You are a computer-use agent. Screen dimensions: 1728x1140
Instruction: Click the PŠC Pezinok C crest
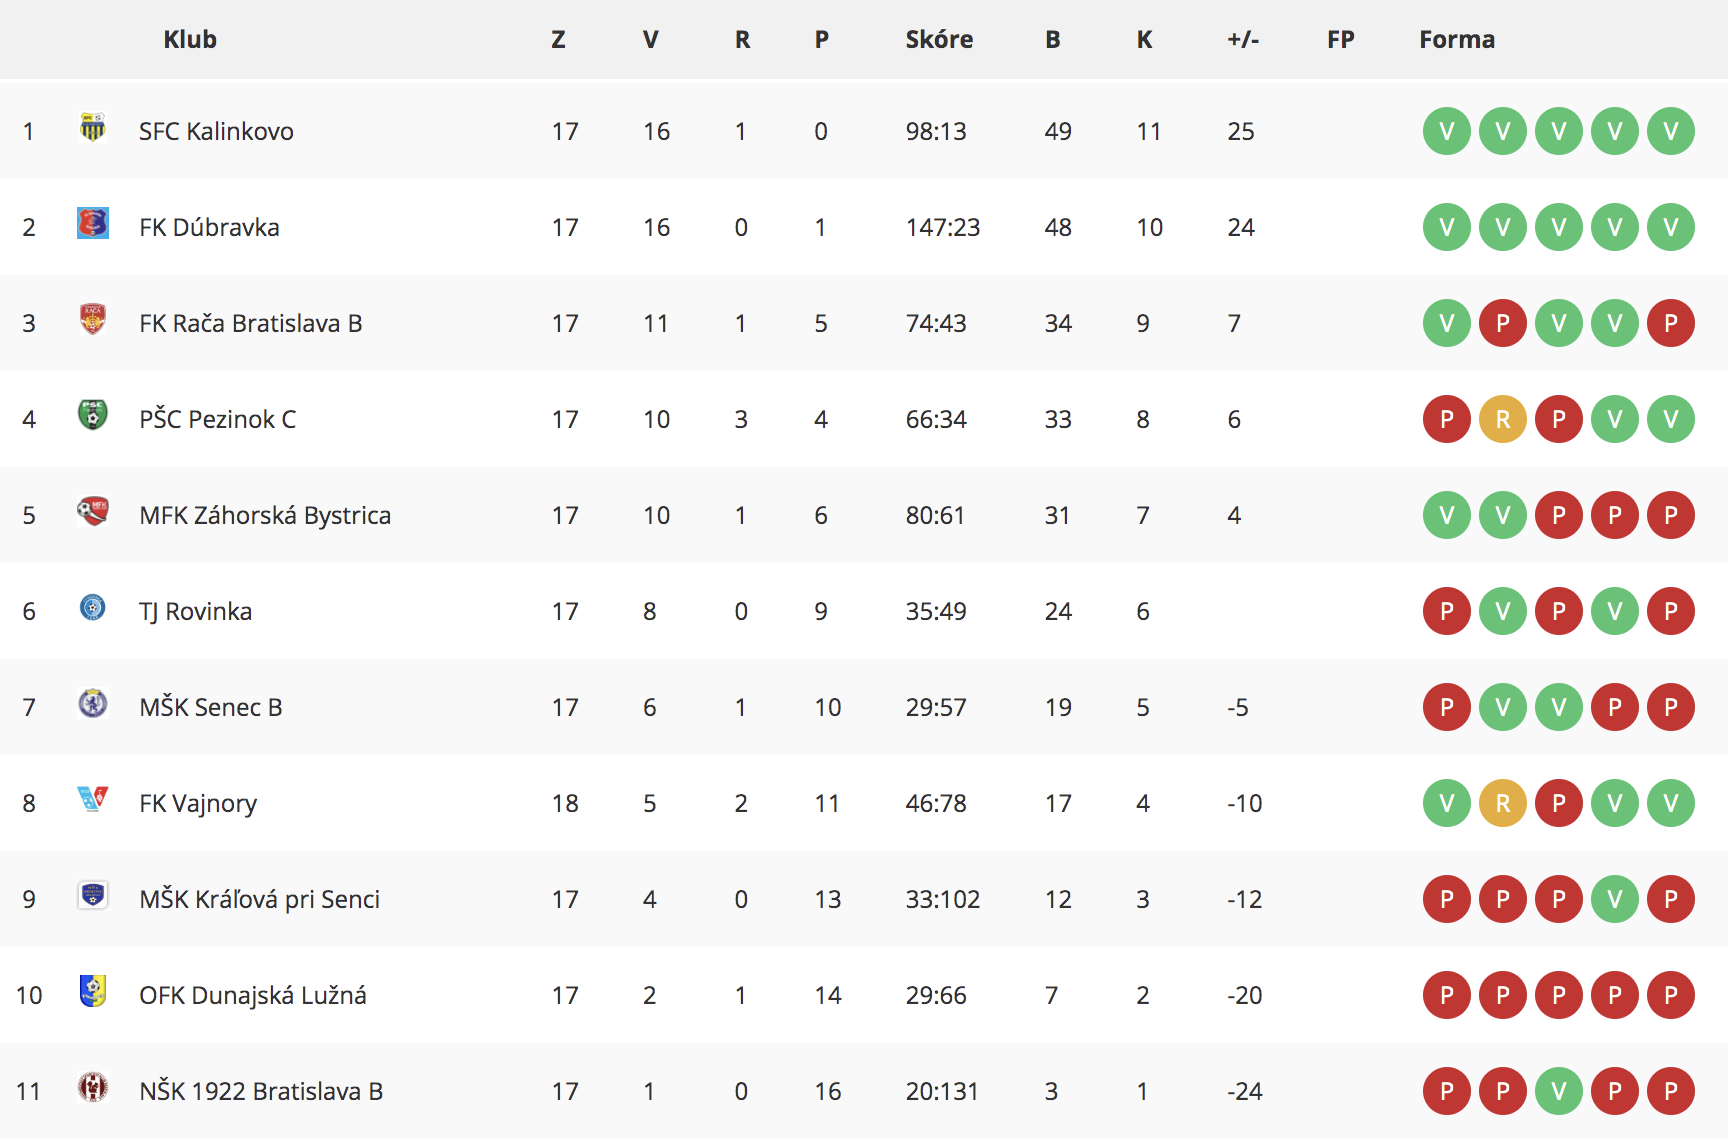point(93,415)
